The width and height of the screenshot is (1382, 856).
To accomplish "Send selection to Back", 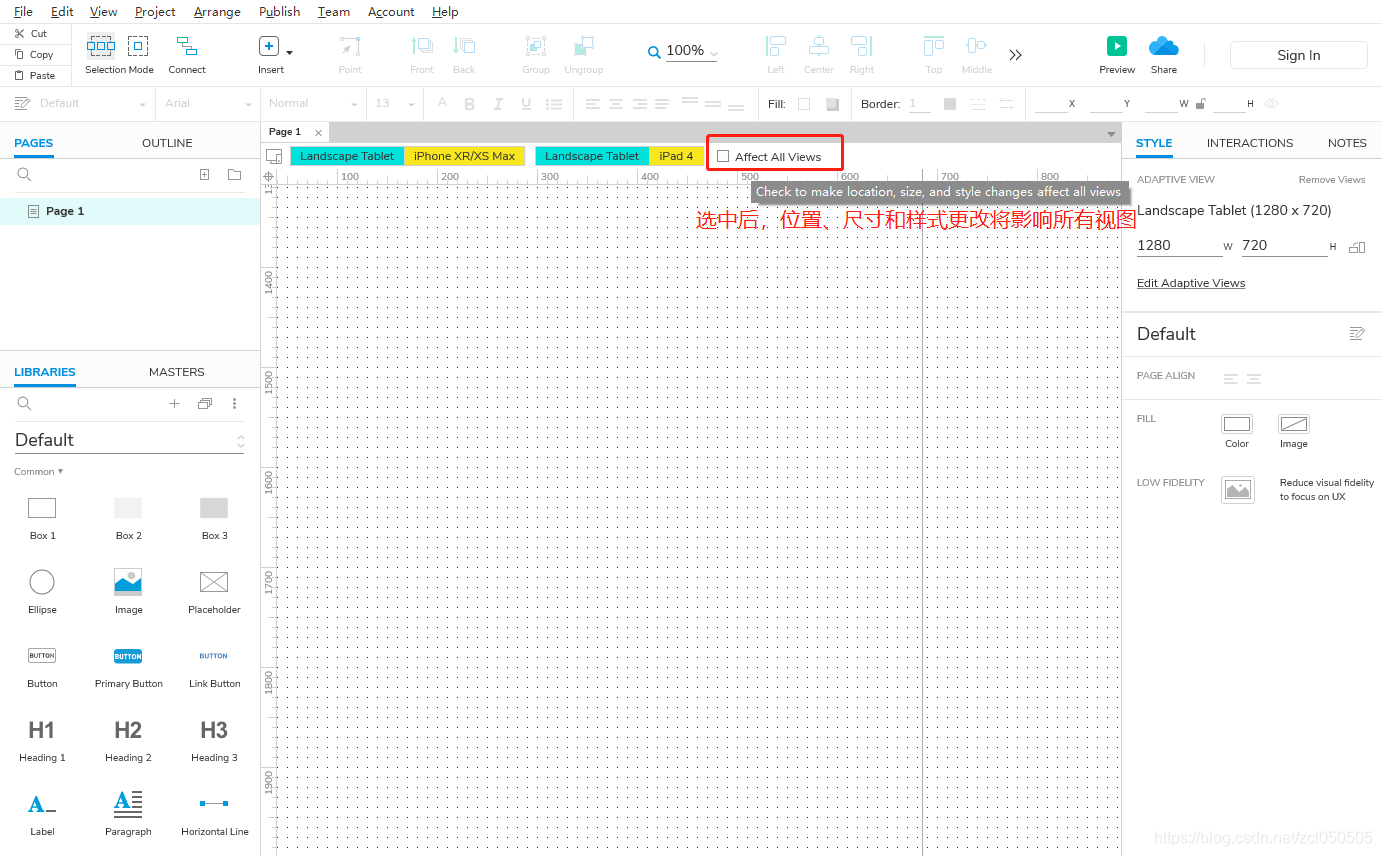I will (x=464, y=55).
